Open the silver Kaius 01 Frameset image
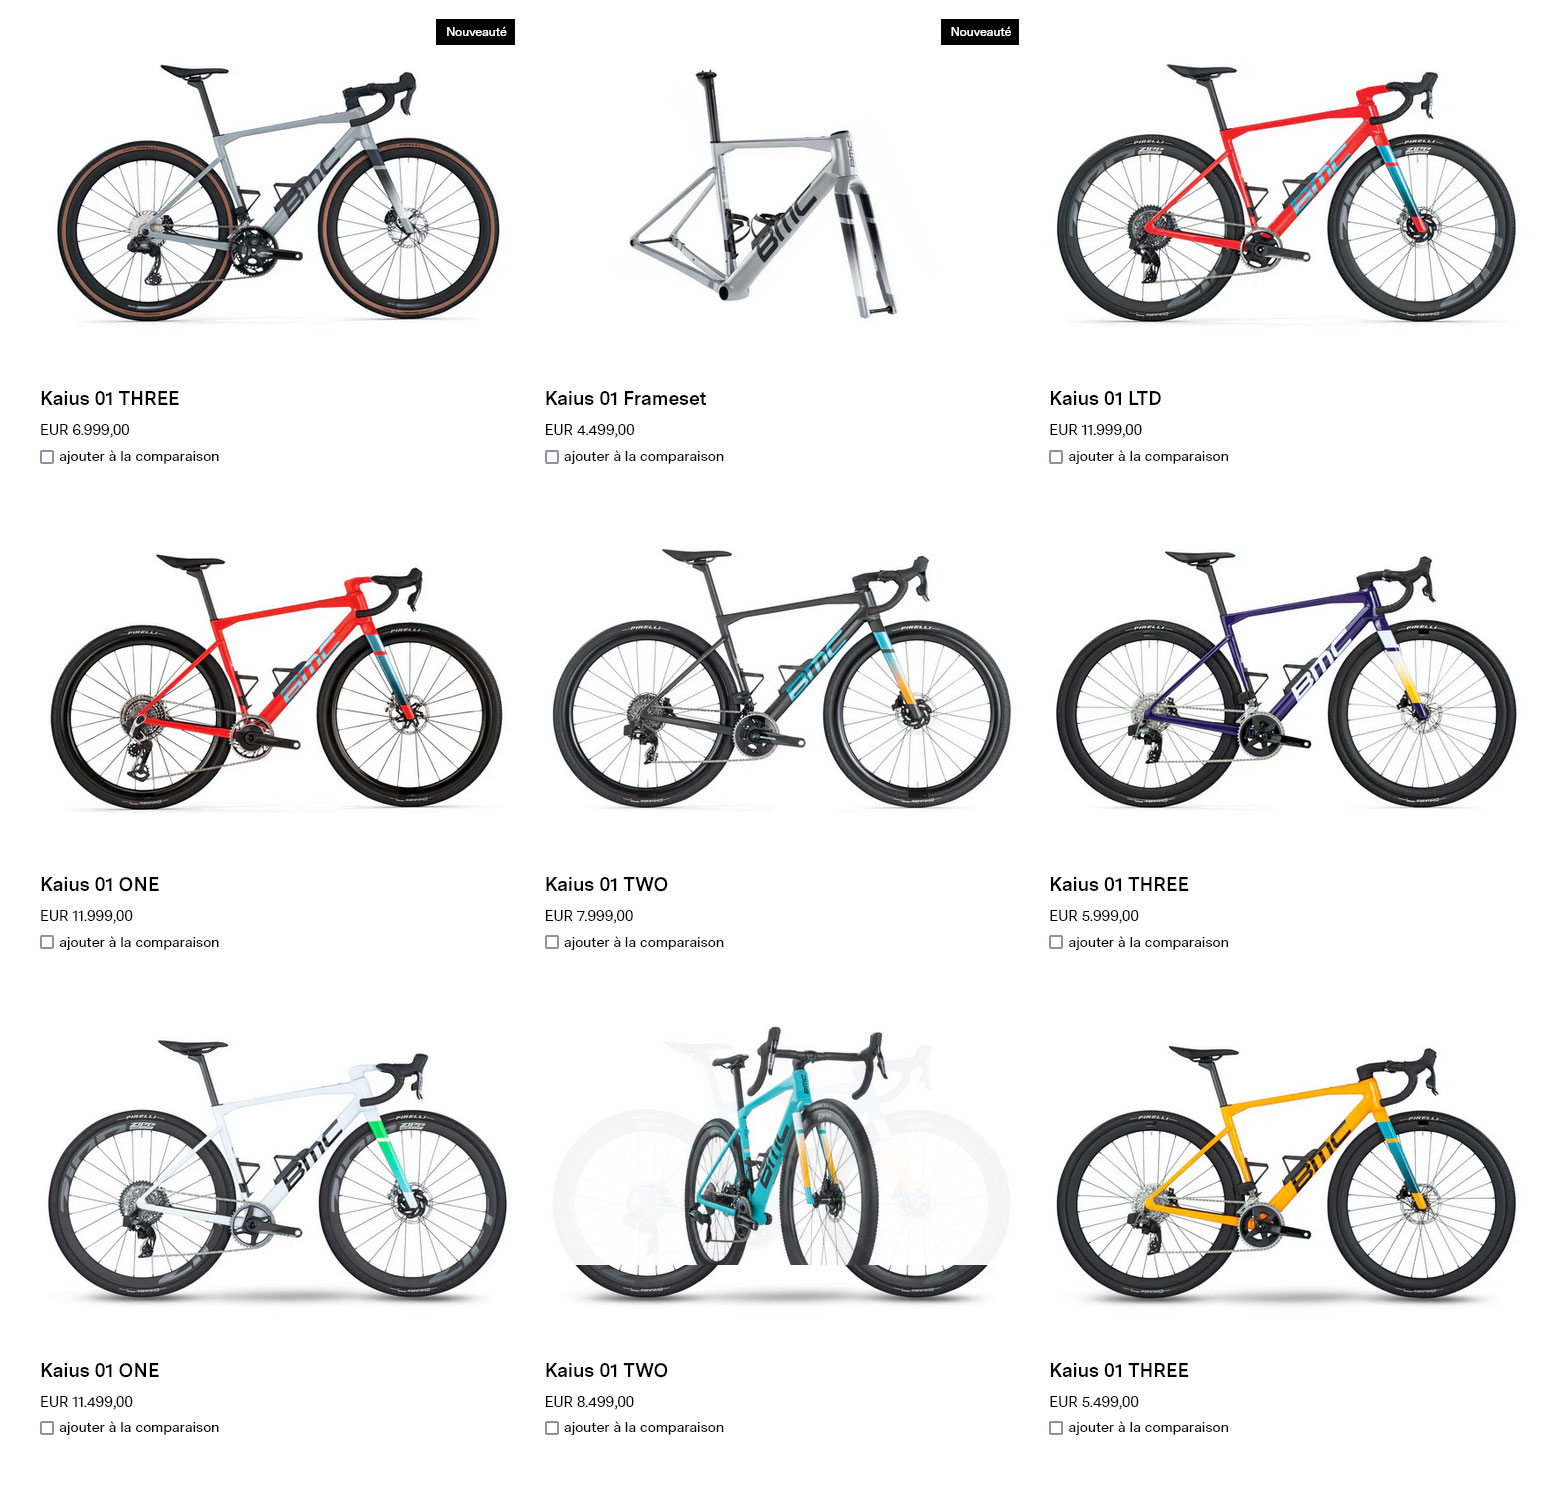Viewport: 1564px width, 1485px height. point(764,194)
